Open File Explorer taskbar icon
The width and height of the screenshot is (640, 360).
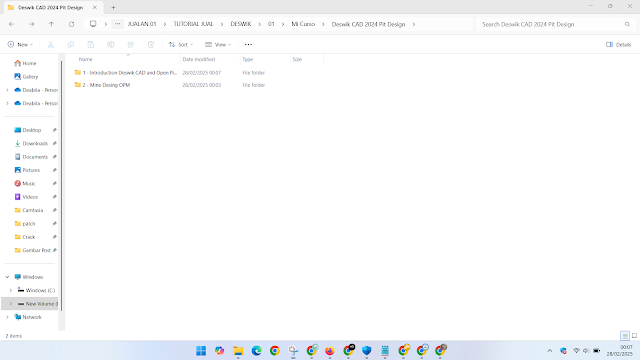[238, 351]
